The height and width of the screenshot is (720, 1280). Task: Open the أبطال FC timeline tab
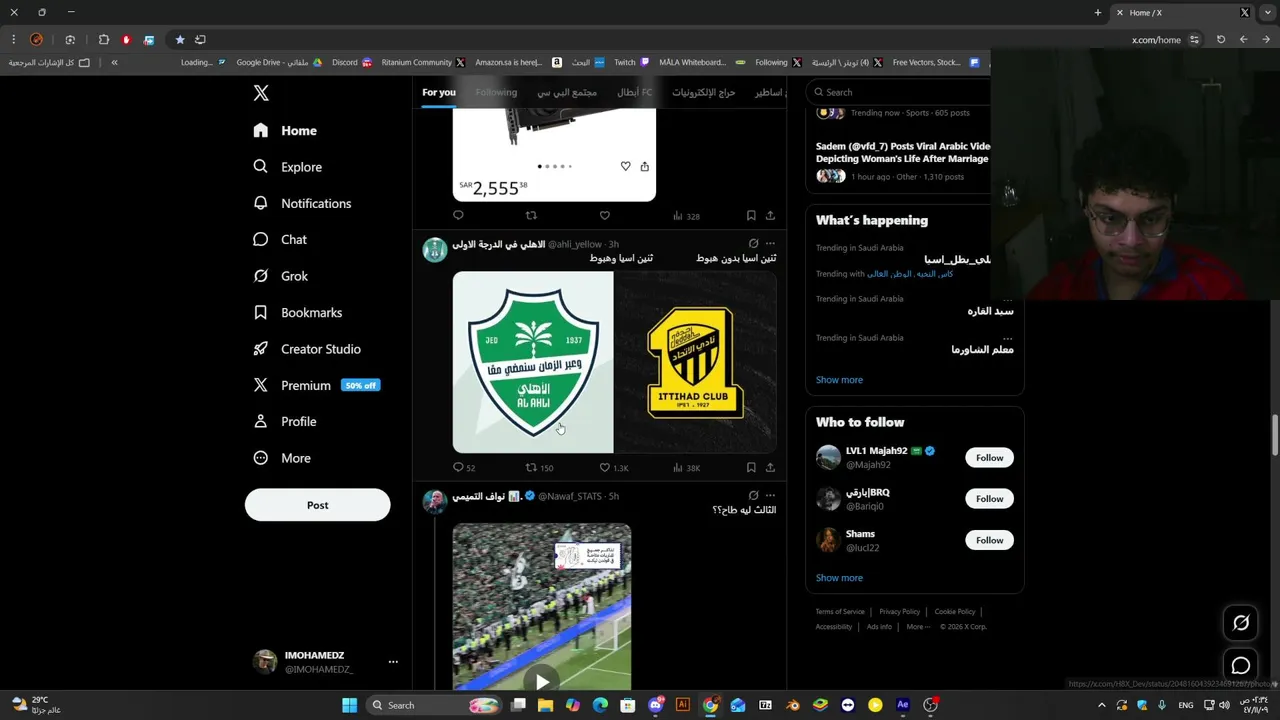[634, 92]
